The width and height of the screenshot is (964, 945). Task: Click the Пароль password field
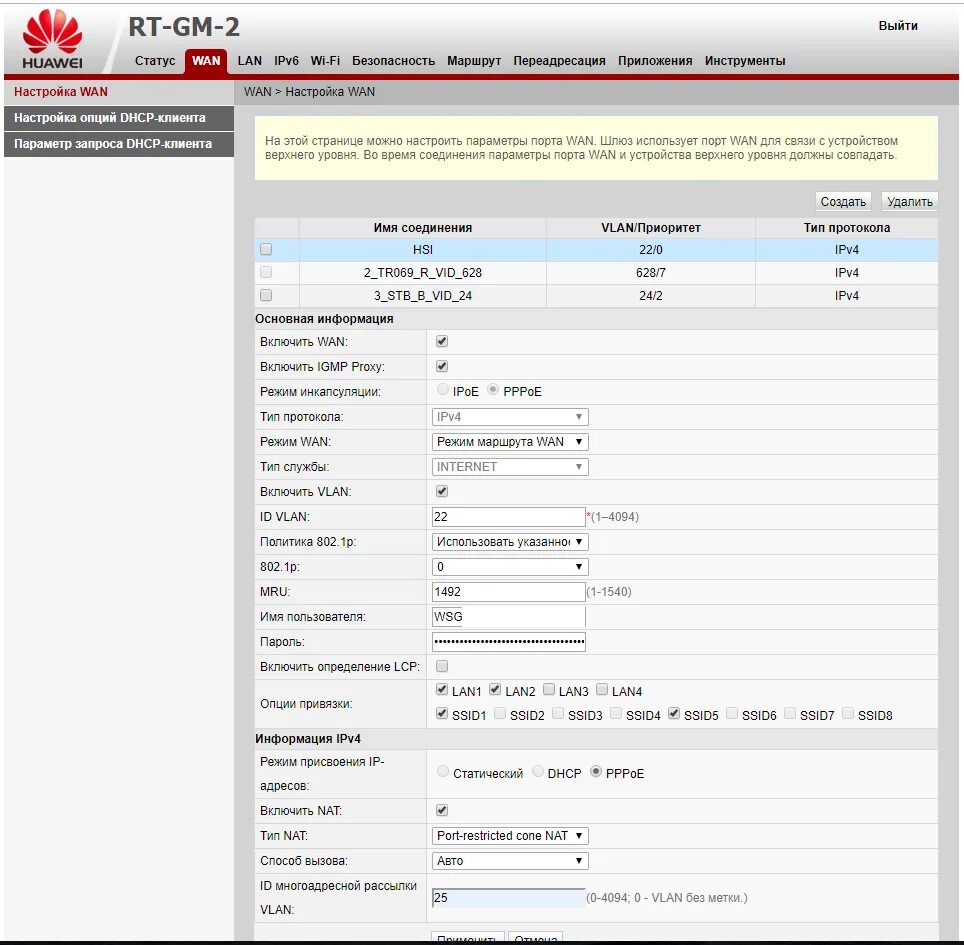coord(508,642)
